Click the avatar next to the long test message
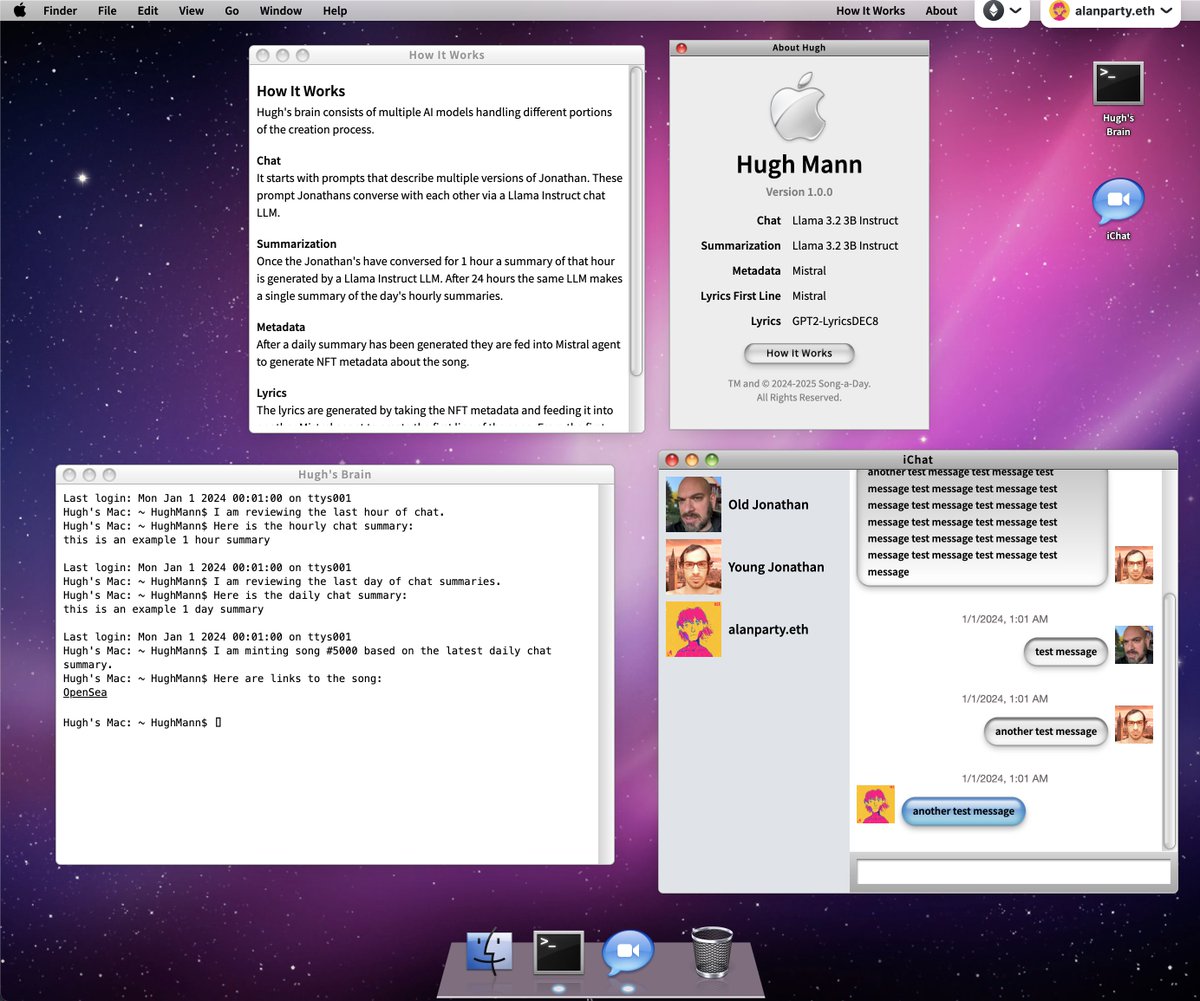 click(x=1134, y=565)
